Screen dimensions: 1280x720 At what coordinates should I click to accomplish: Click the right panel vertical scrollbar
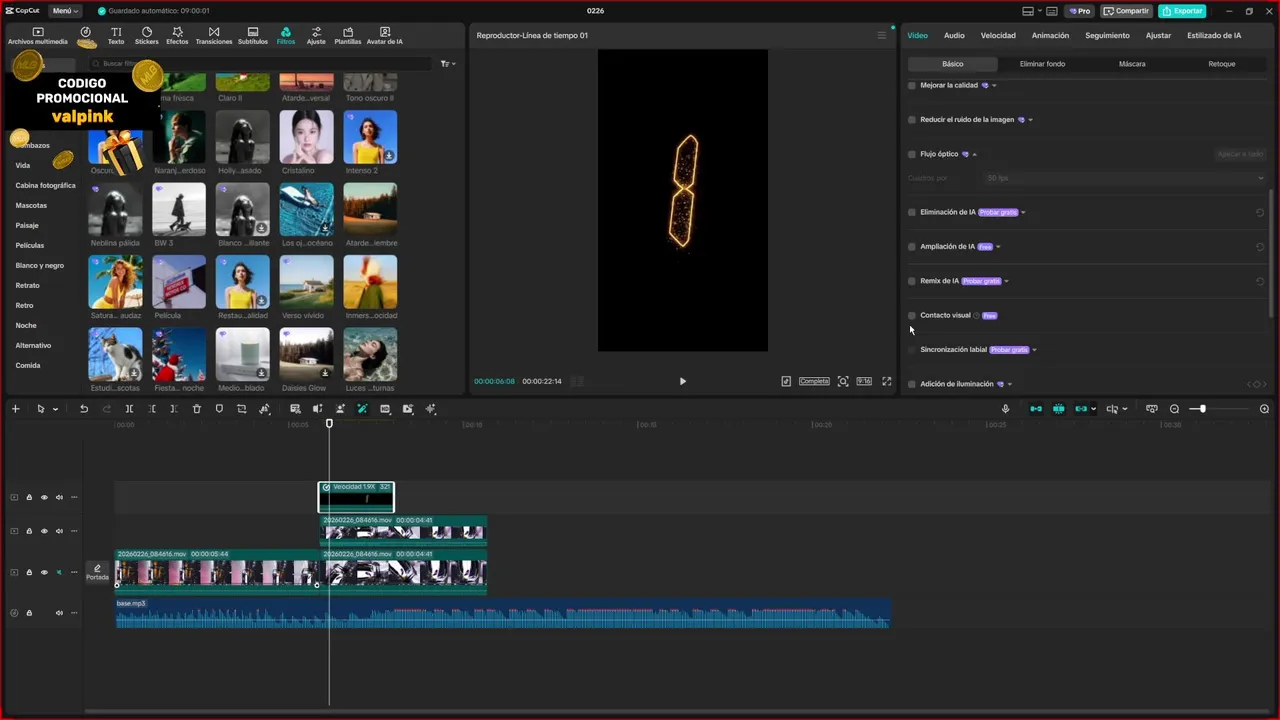(x=1271, y=253)
